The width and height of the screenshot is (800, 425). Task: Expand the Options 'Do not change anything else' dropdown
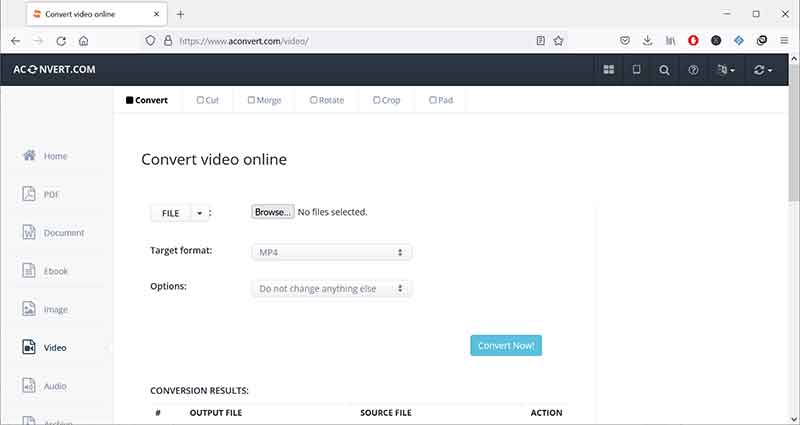(331, 289)
